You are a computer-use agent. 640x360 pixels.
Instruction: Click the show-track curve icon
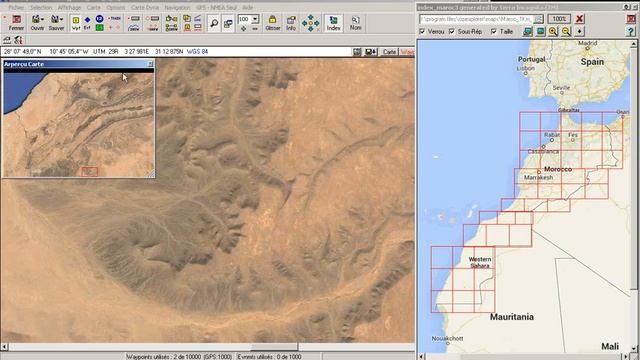pos(134,27)
